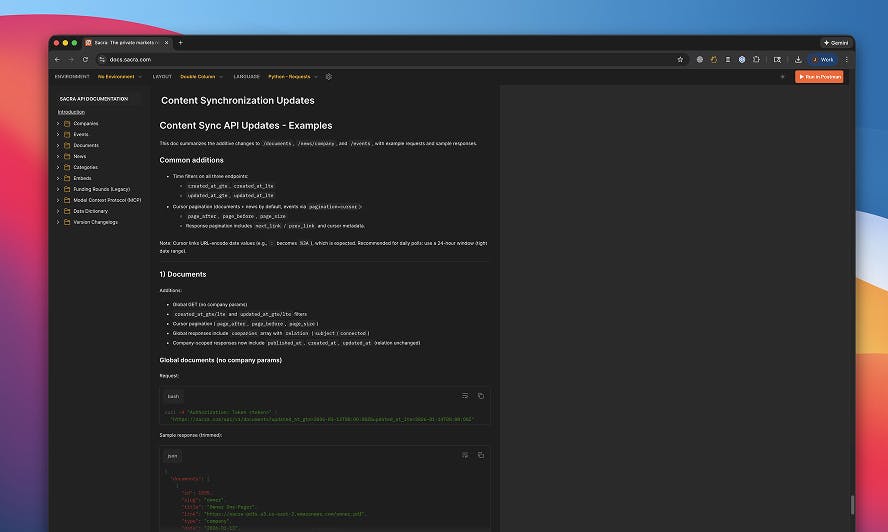This screenshot has width=888, height=532.
Task: Click 'Global documents (no company params)' heading
Action: coord(220,360)
